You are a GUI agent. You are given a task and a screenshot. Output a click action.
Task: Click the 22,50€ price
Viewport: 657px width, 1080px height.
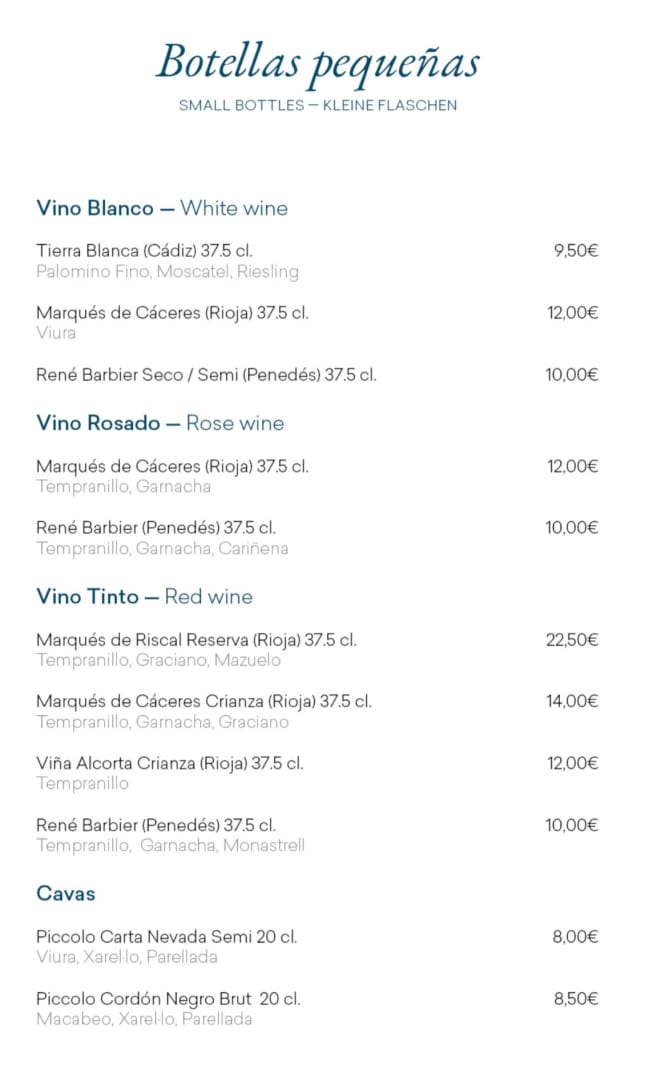point(571,640)
